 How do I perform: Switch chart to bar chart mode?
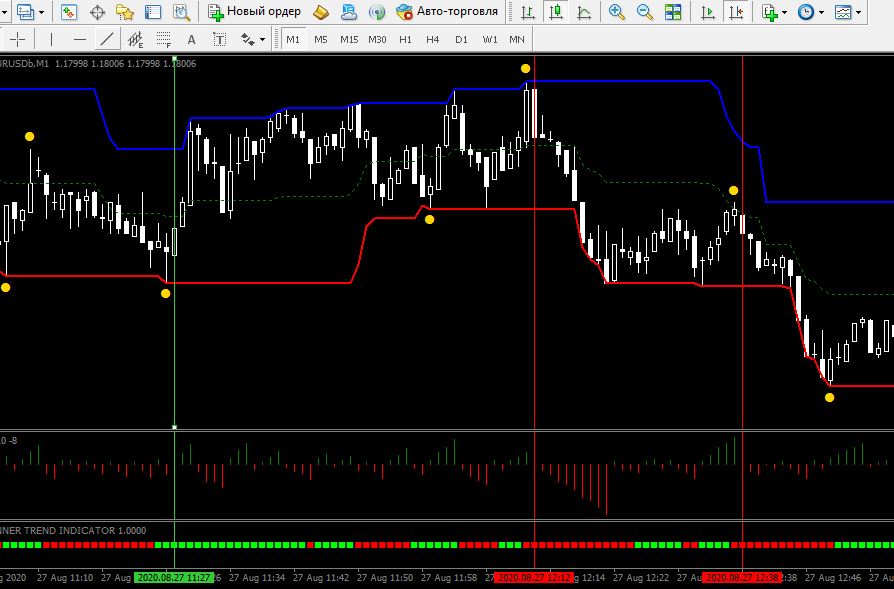(x=528, y=11)
